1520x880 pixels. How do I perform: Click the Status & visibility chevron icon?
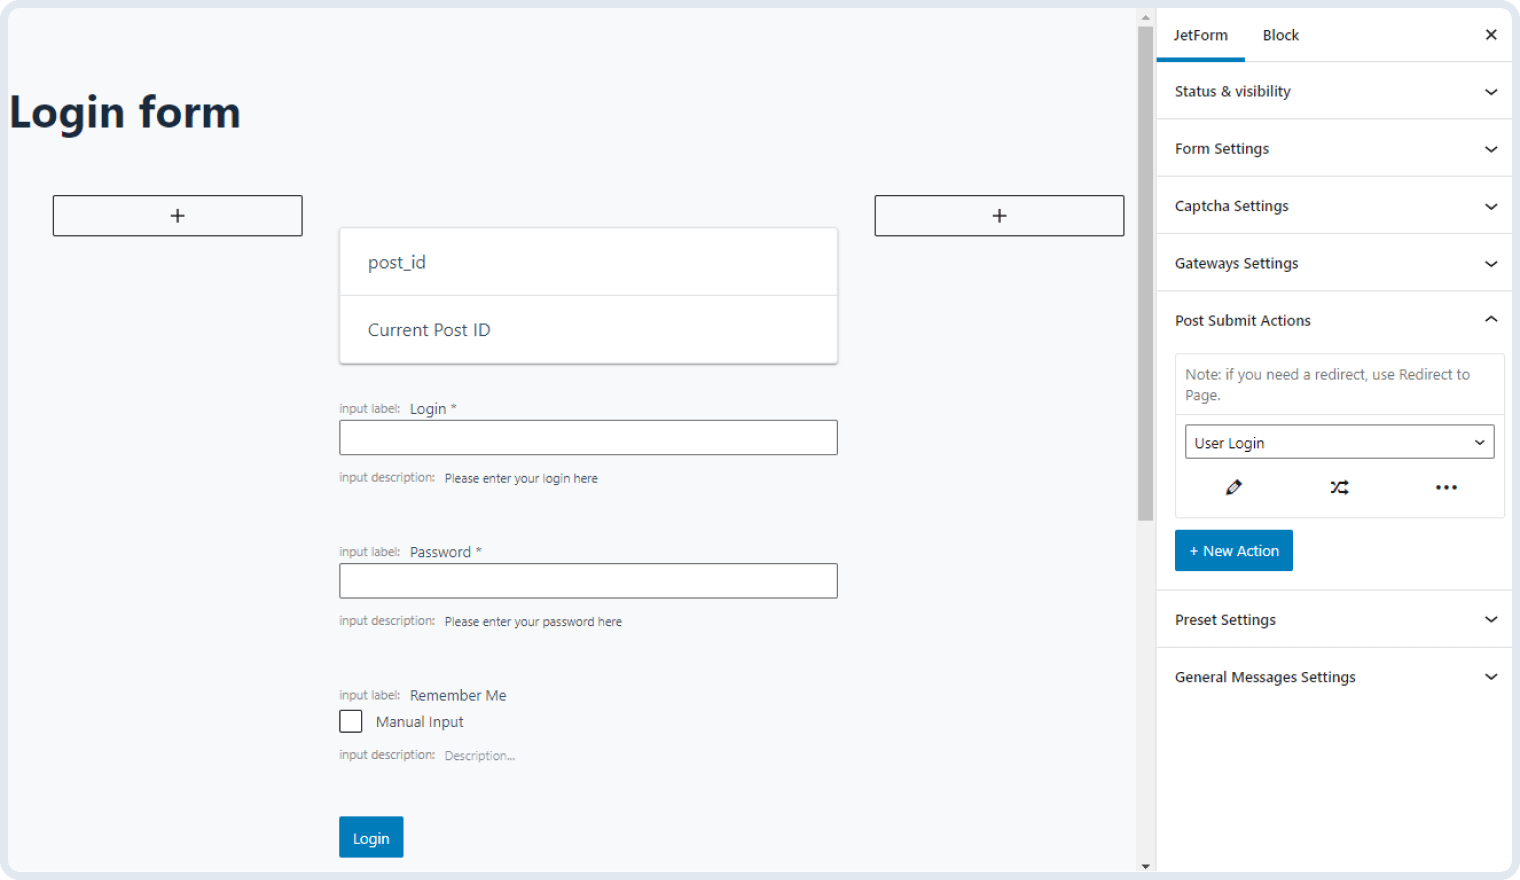[1491, 91]
